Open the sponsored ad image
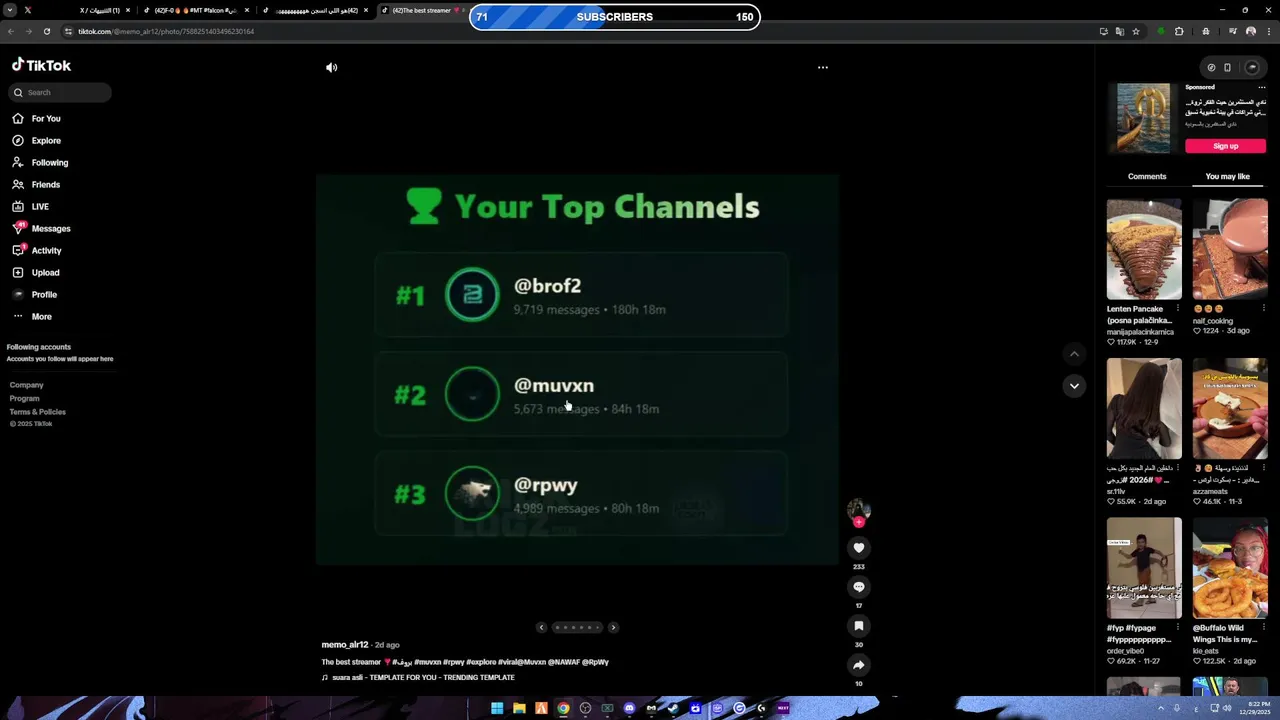Image resolution: width=1280 pixels, height=720 pixels. [1143, 118]
